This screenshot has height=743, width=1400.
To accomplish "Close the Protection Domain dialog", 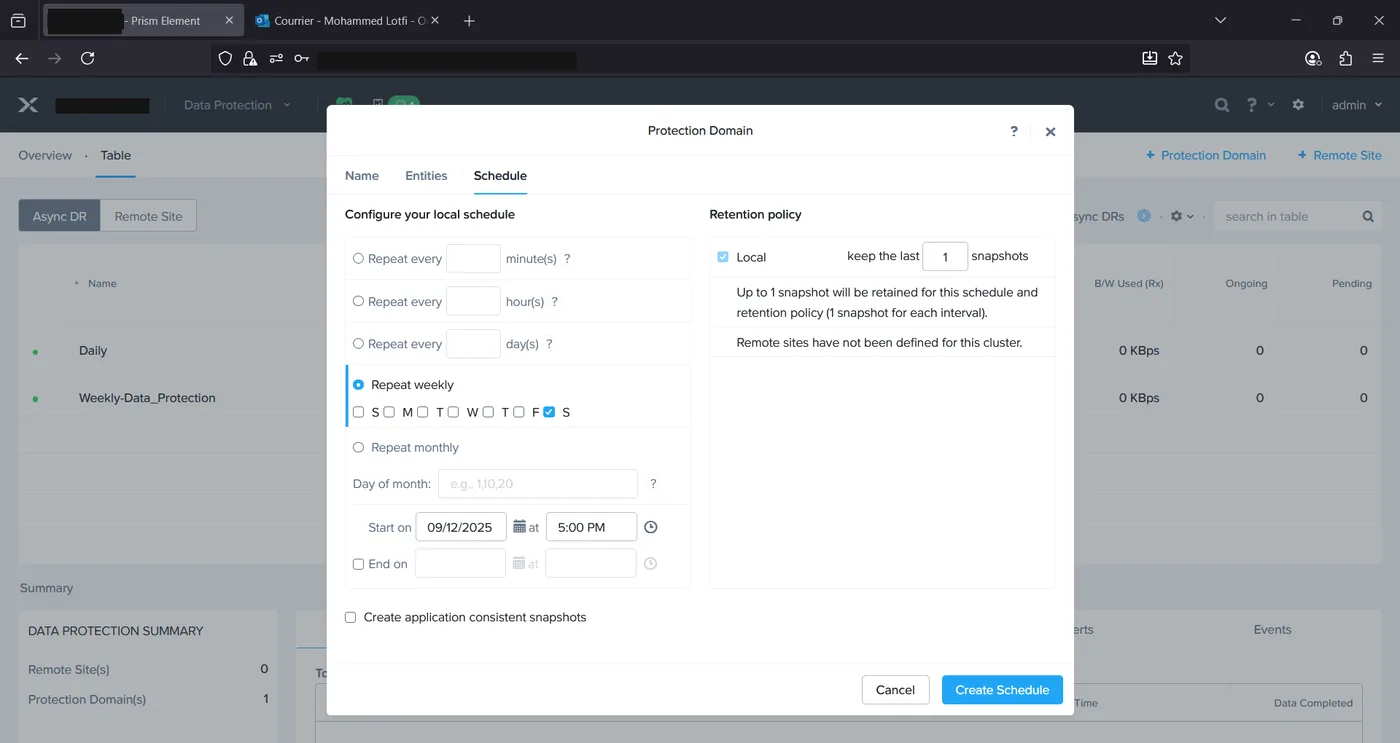I will click(x=1050, y=131).
